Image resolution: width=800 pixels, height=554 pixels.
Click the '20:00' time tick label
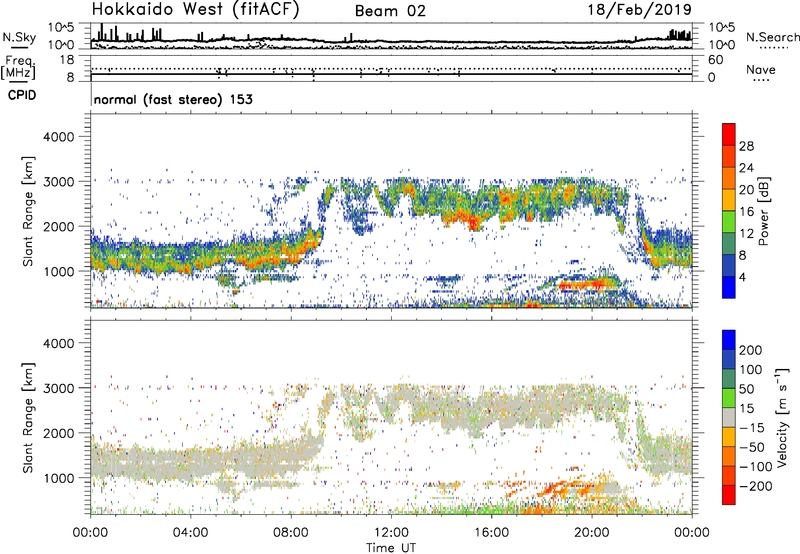[x=592, y=533]
